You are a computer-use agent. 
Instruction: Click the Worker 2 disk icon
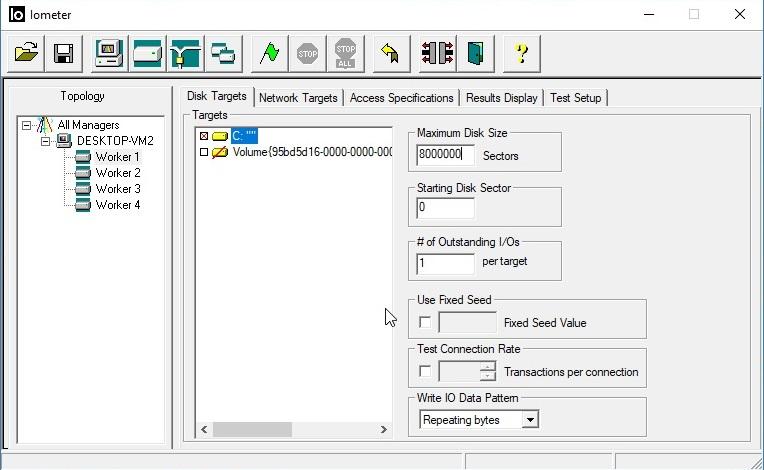[83, 173]
